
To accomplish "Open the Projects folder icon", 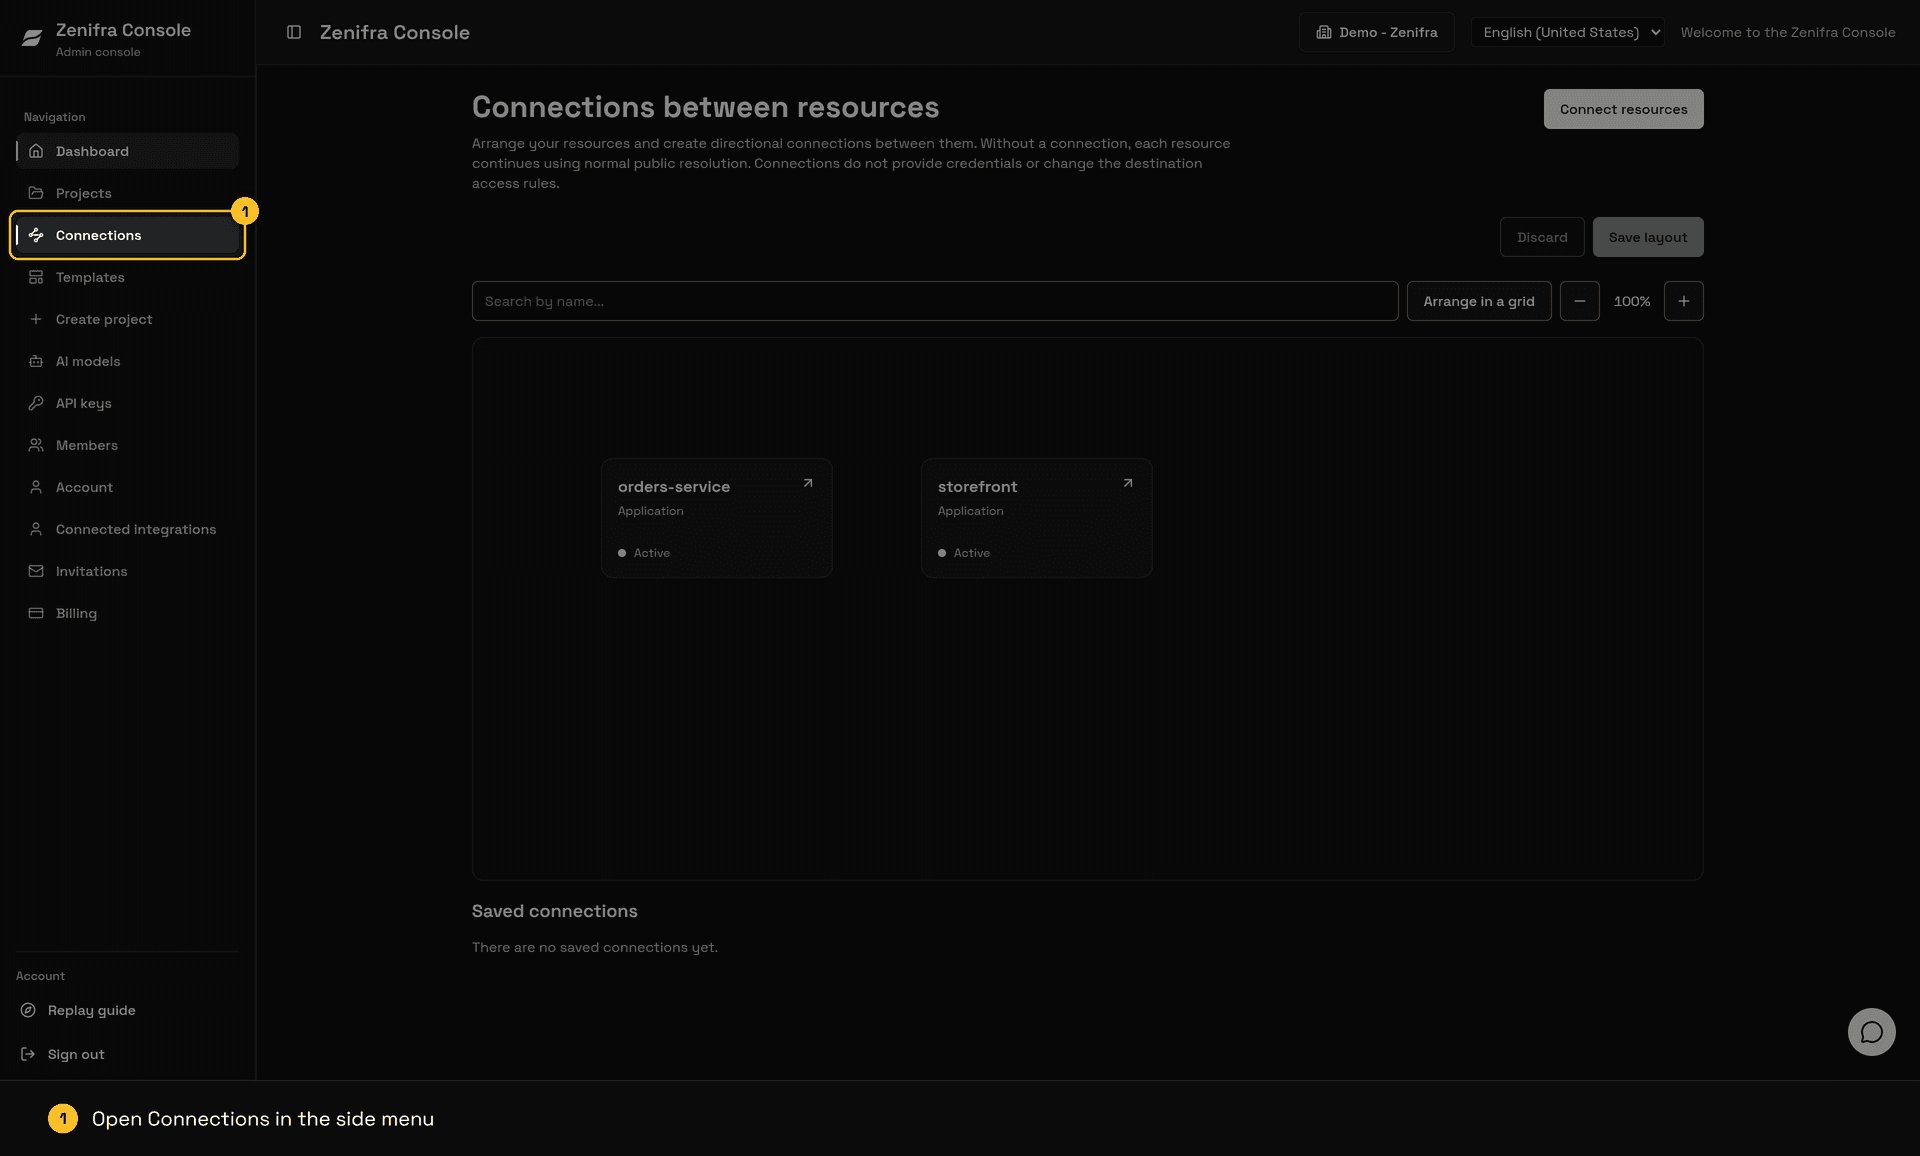I will (x=36, y=193).
